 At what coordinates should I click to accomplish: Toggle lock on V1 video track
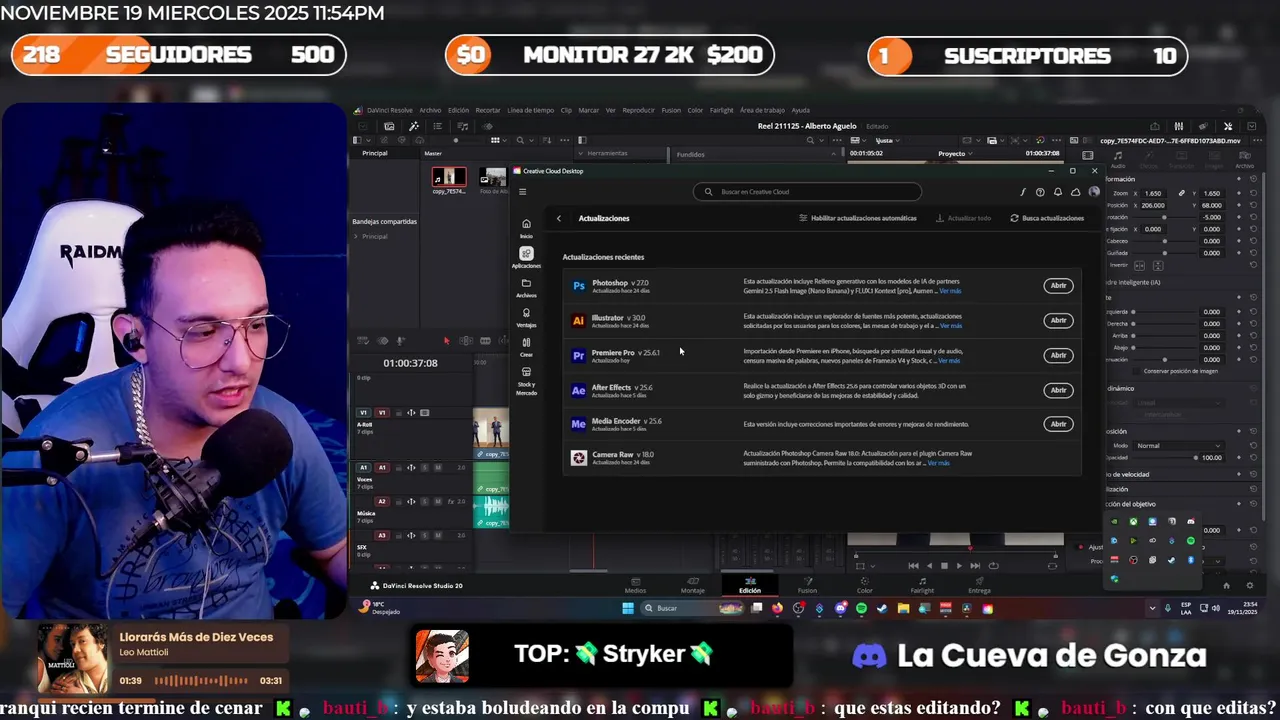(x=397, y=412)
